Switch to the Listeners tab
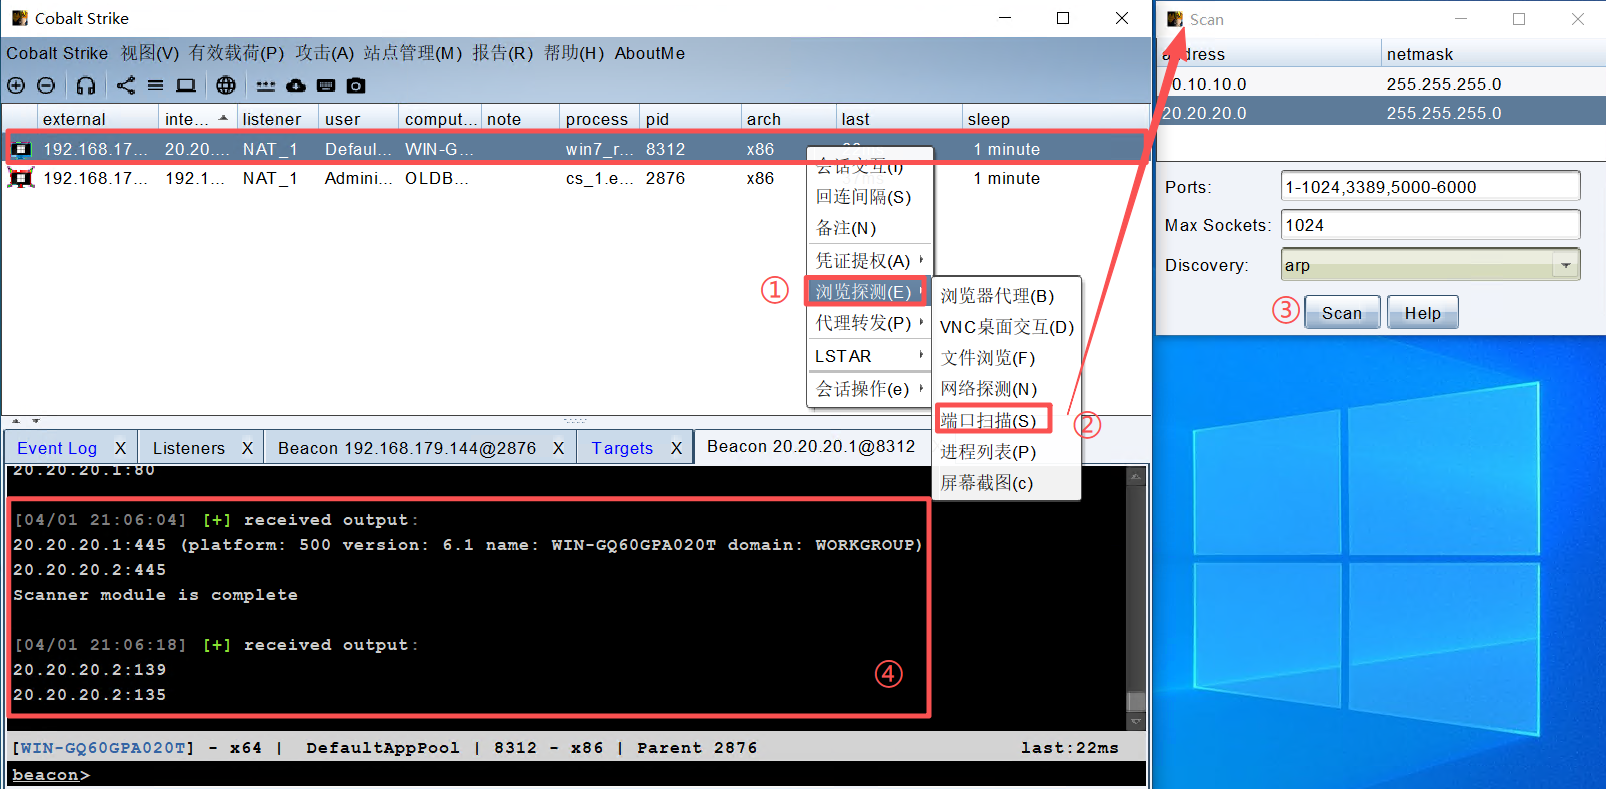 tap(189, 448)
